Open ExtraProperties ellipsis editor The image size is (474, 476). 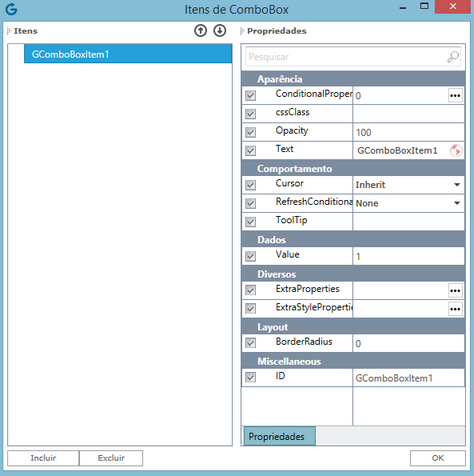click(455, 291)
